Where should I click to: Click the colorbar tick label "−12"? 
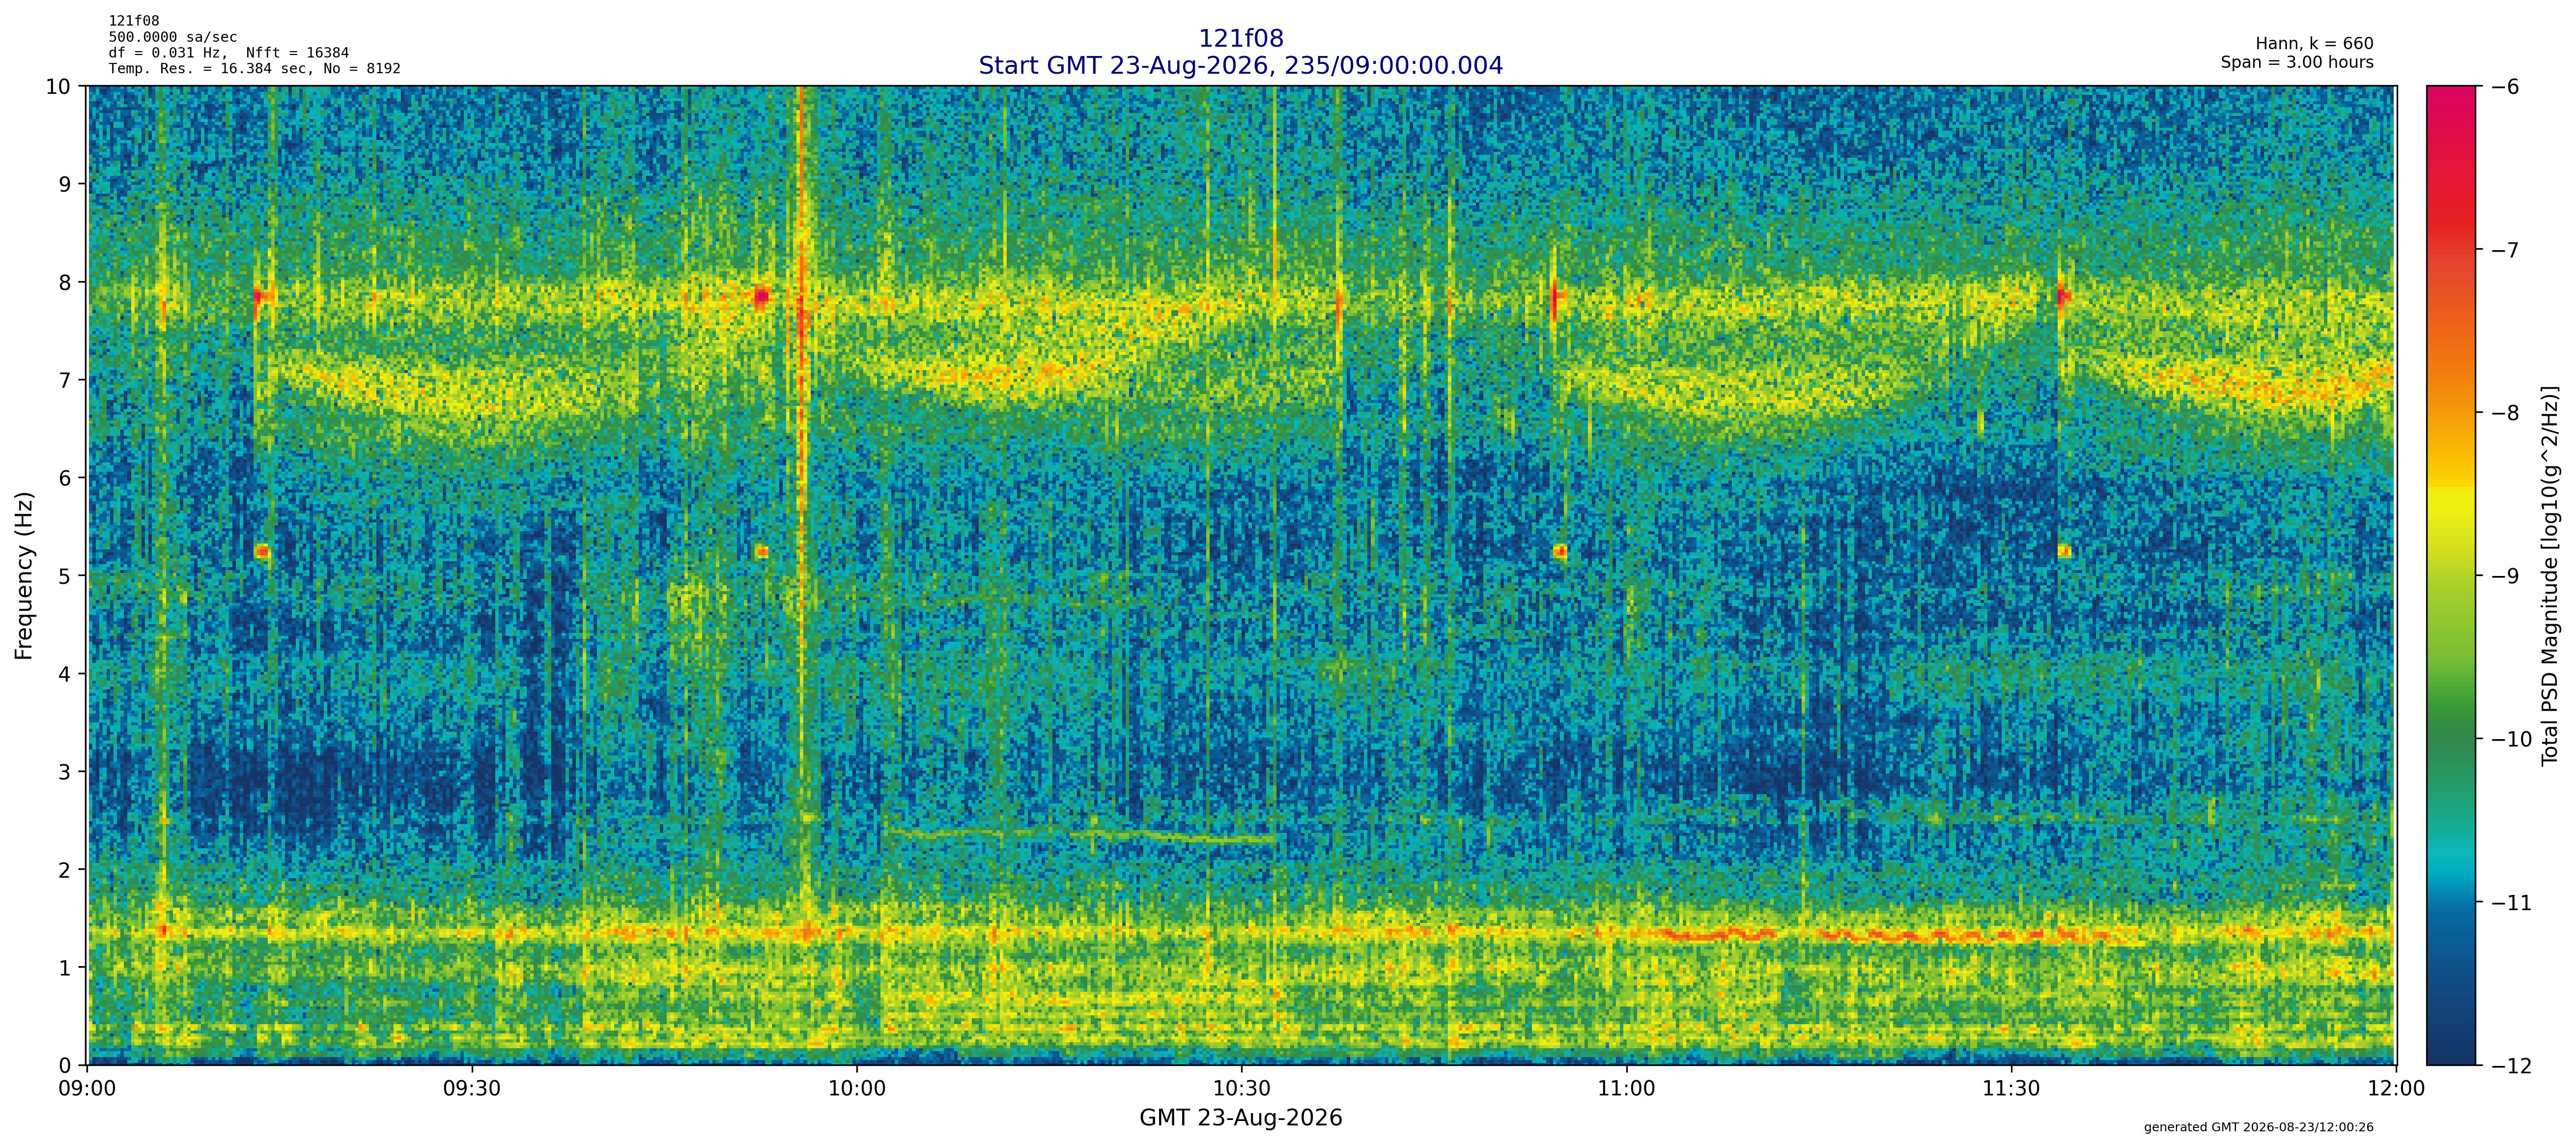click(x=2510, y=1066)
